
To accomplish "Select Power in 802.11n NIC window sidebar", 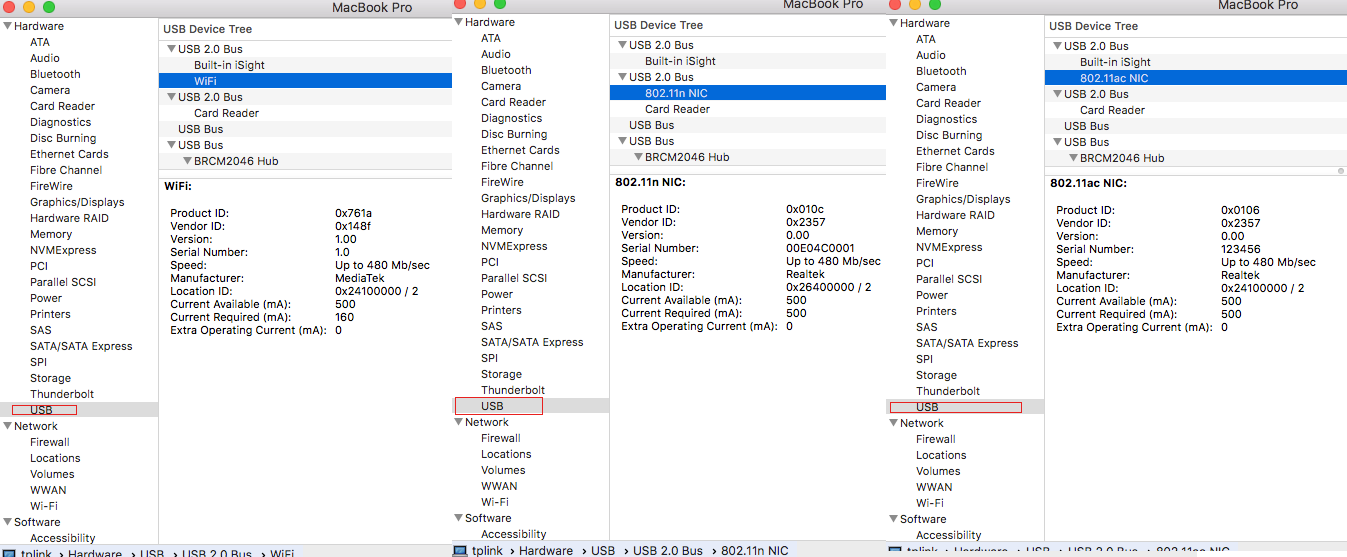I will [x=497, y=294].
